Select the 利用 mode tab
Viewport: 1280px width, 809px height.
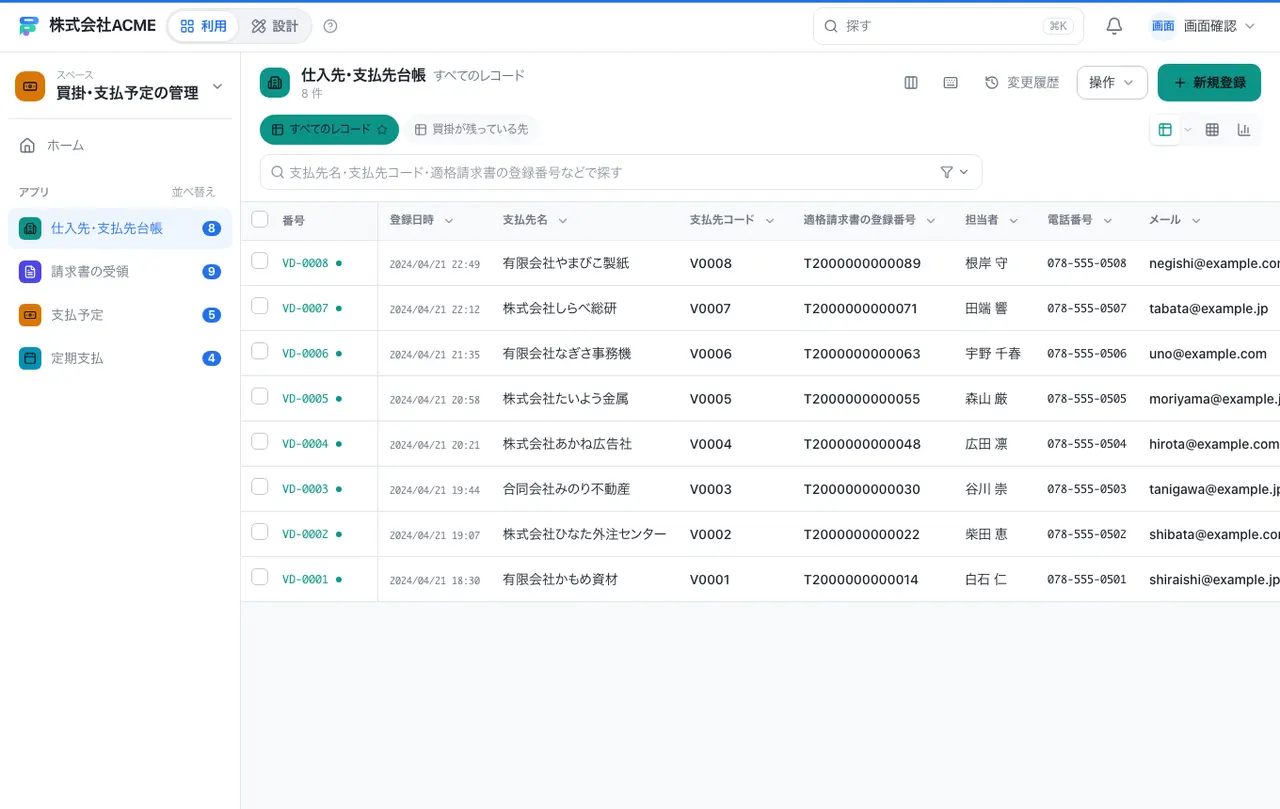[204, 26]
